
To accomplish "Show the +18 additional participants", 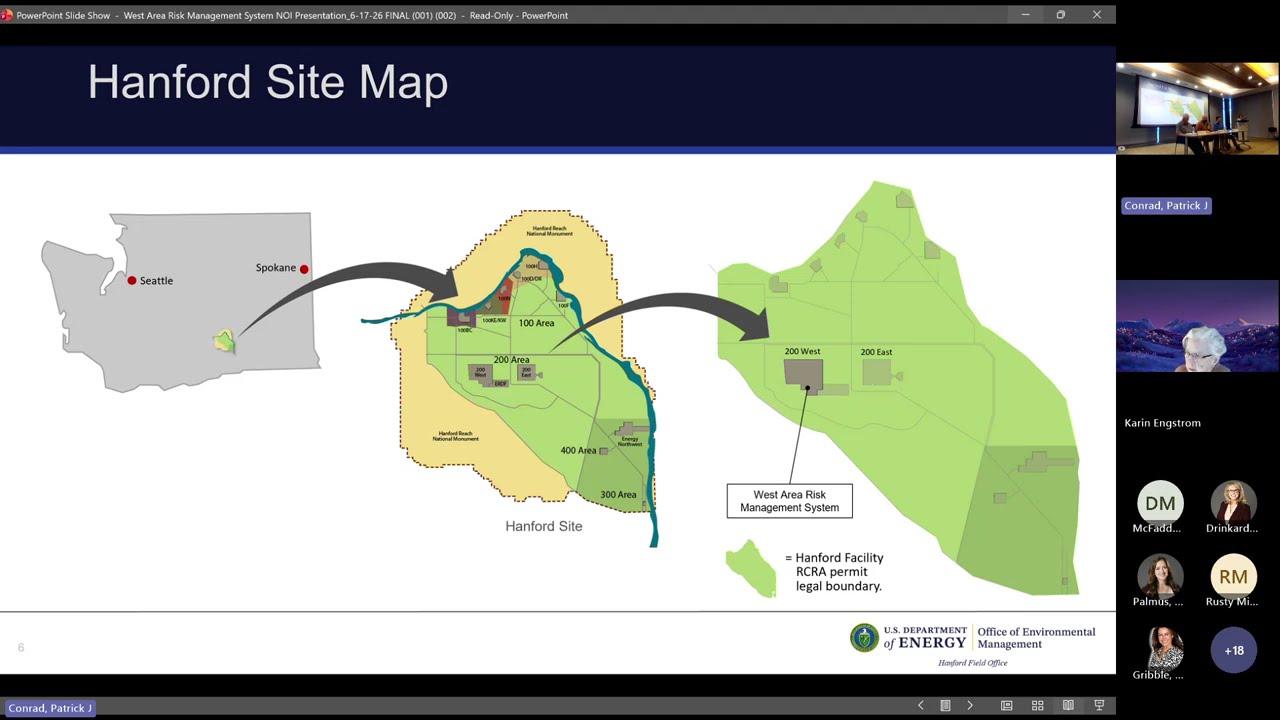I will [x=1233, y=650].
